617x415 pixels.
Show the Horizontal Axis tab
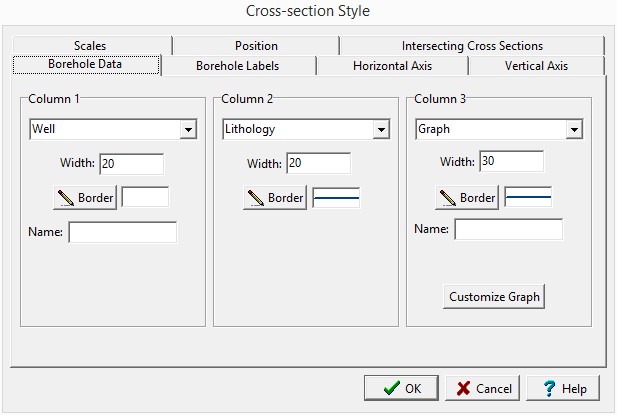coord(393,66)
